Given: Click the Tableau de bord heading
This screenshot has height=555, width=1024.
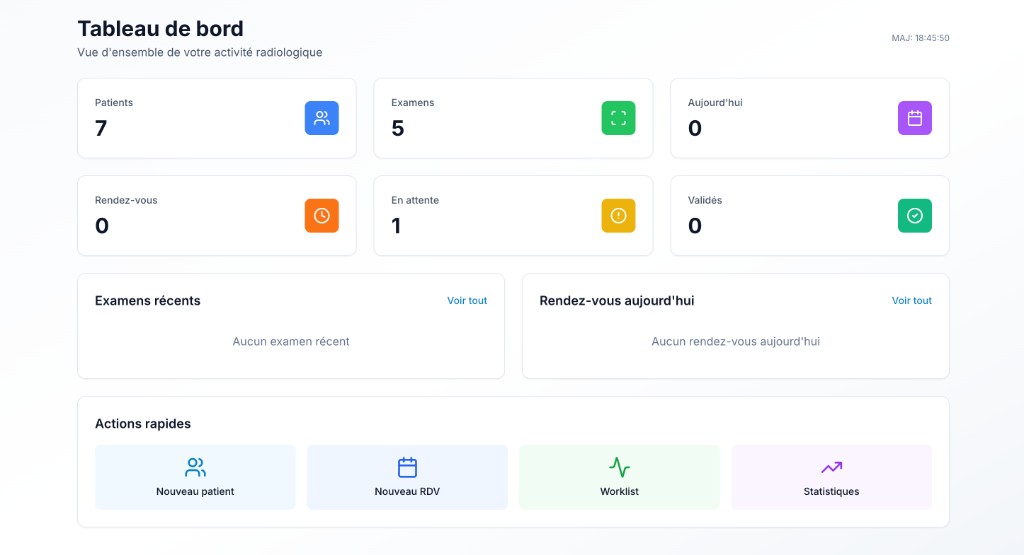Looking at the screenshot, I should [x=161, y=29].
